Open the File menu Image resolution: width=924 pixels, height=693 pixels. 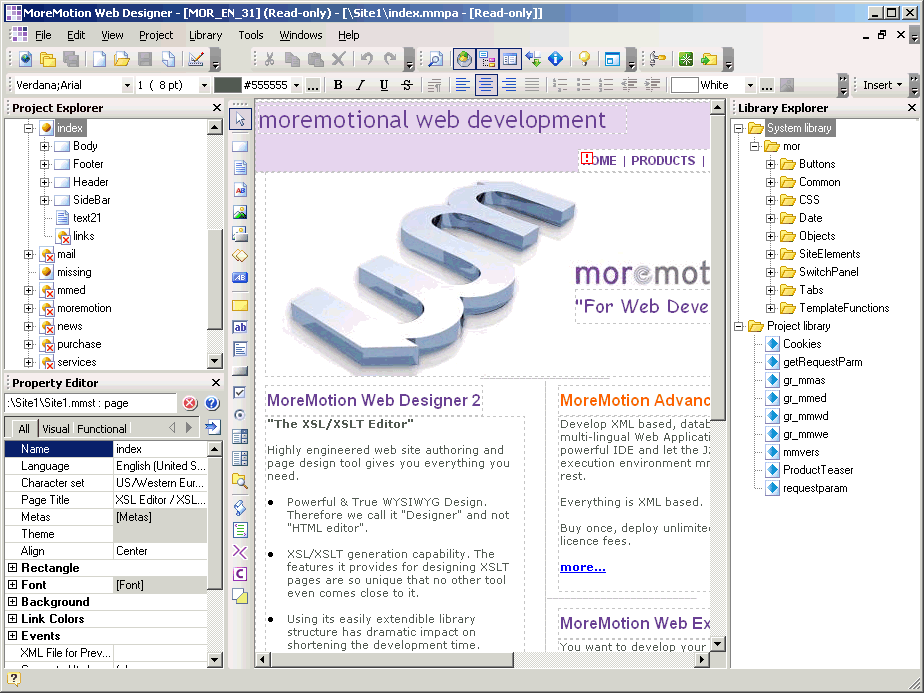43,35
